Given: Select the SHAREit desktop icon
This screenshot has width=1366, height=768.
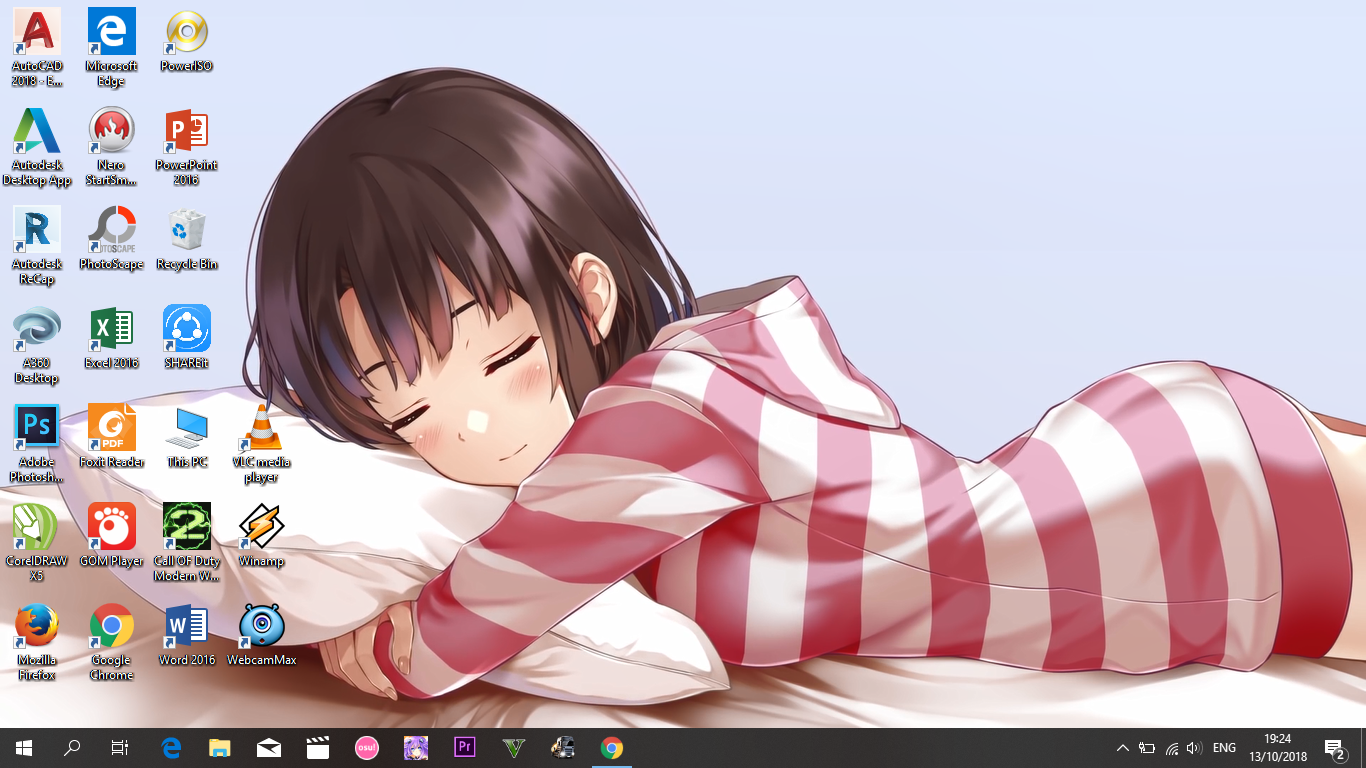Looking at the screenshot, I should point(187,337).
